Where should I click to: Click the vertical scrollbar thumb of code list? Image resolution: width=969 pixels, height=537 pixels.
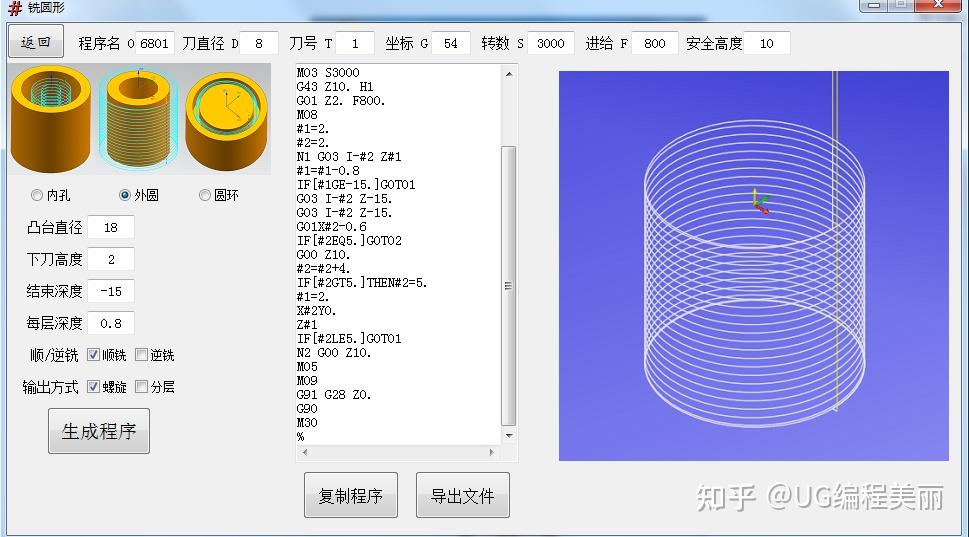tap(508, 286)
